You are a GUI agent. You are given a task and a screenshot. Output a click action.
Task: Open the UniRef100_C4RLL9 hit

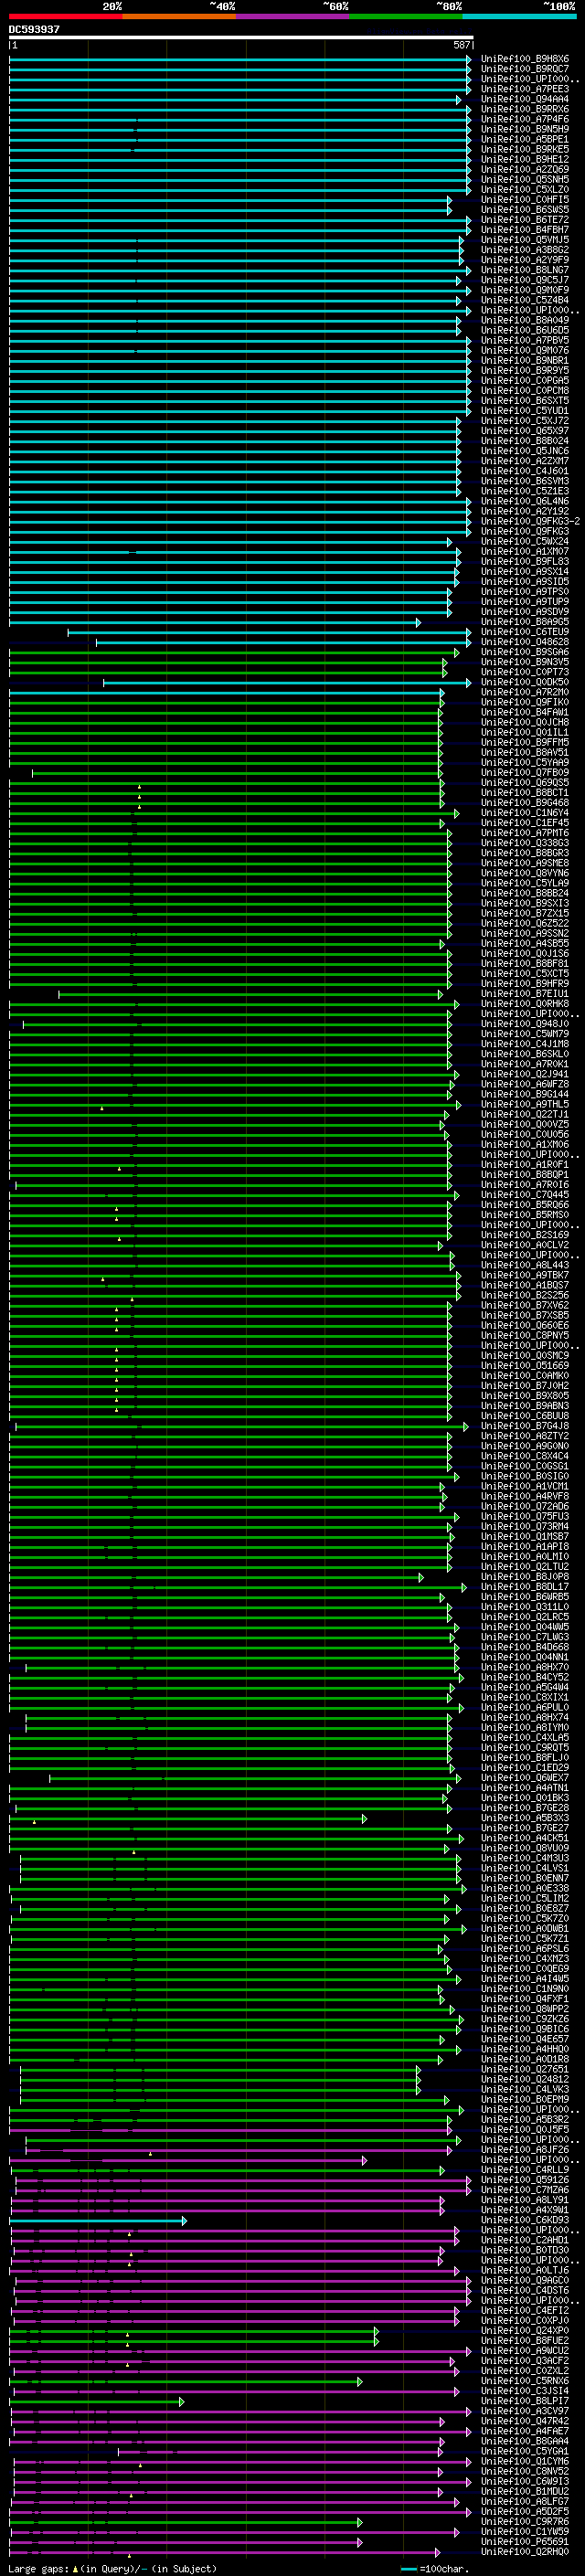point(525,2170)
